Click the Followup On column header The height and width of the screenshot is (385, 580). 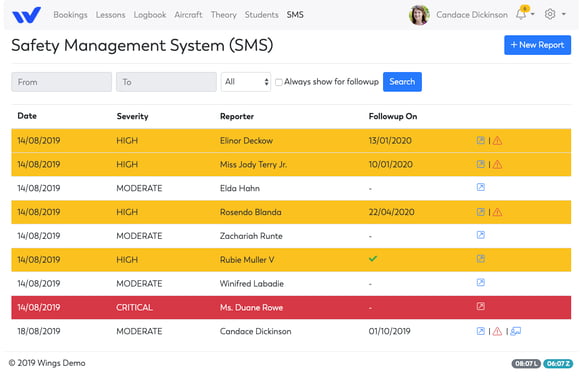point(393,116)
